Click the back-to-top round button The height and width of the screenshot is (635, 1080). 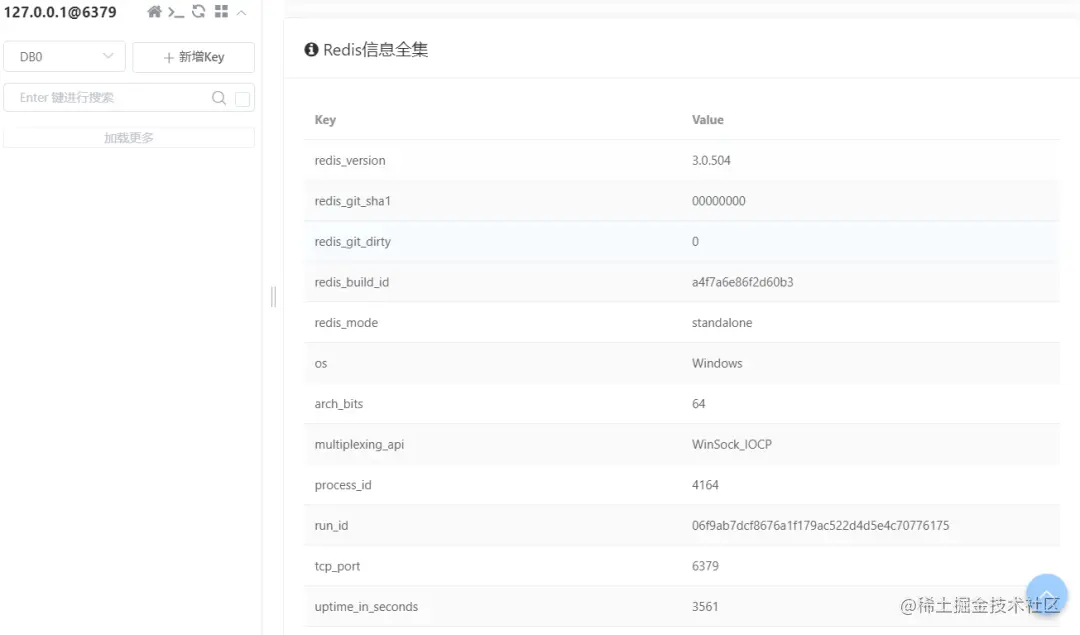click(1046, 594)
